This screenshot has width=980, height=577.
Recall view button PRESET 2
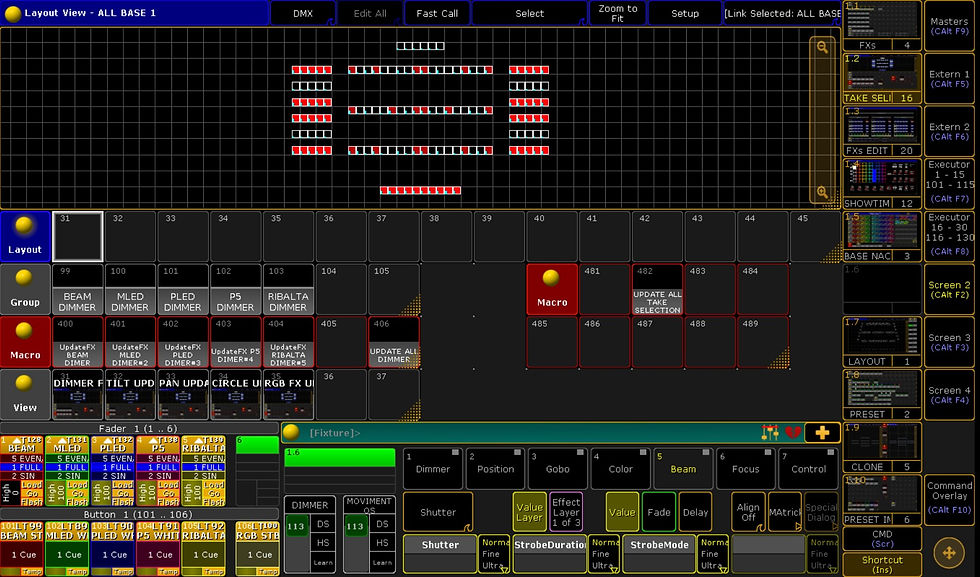click(x=882, y=395)
